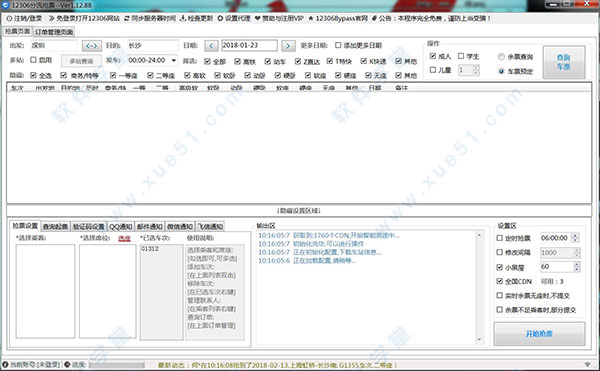Viewport: 600px width, 371px height.
Task: Click the 多站查询 button
Action: [x=81, y=61]
